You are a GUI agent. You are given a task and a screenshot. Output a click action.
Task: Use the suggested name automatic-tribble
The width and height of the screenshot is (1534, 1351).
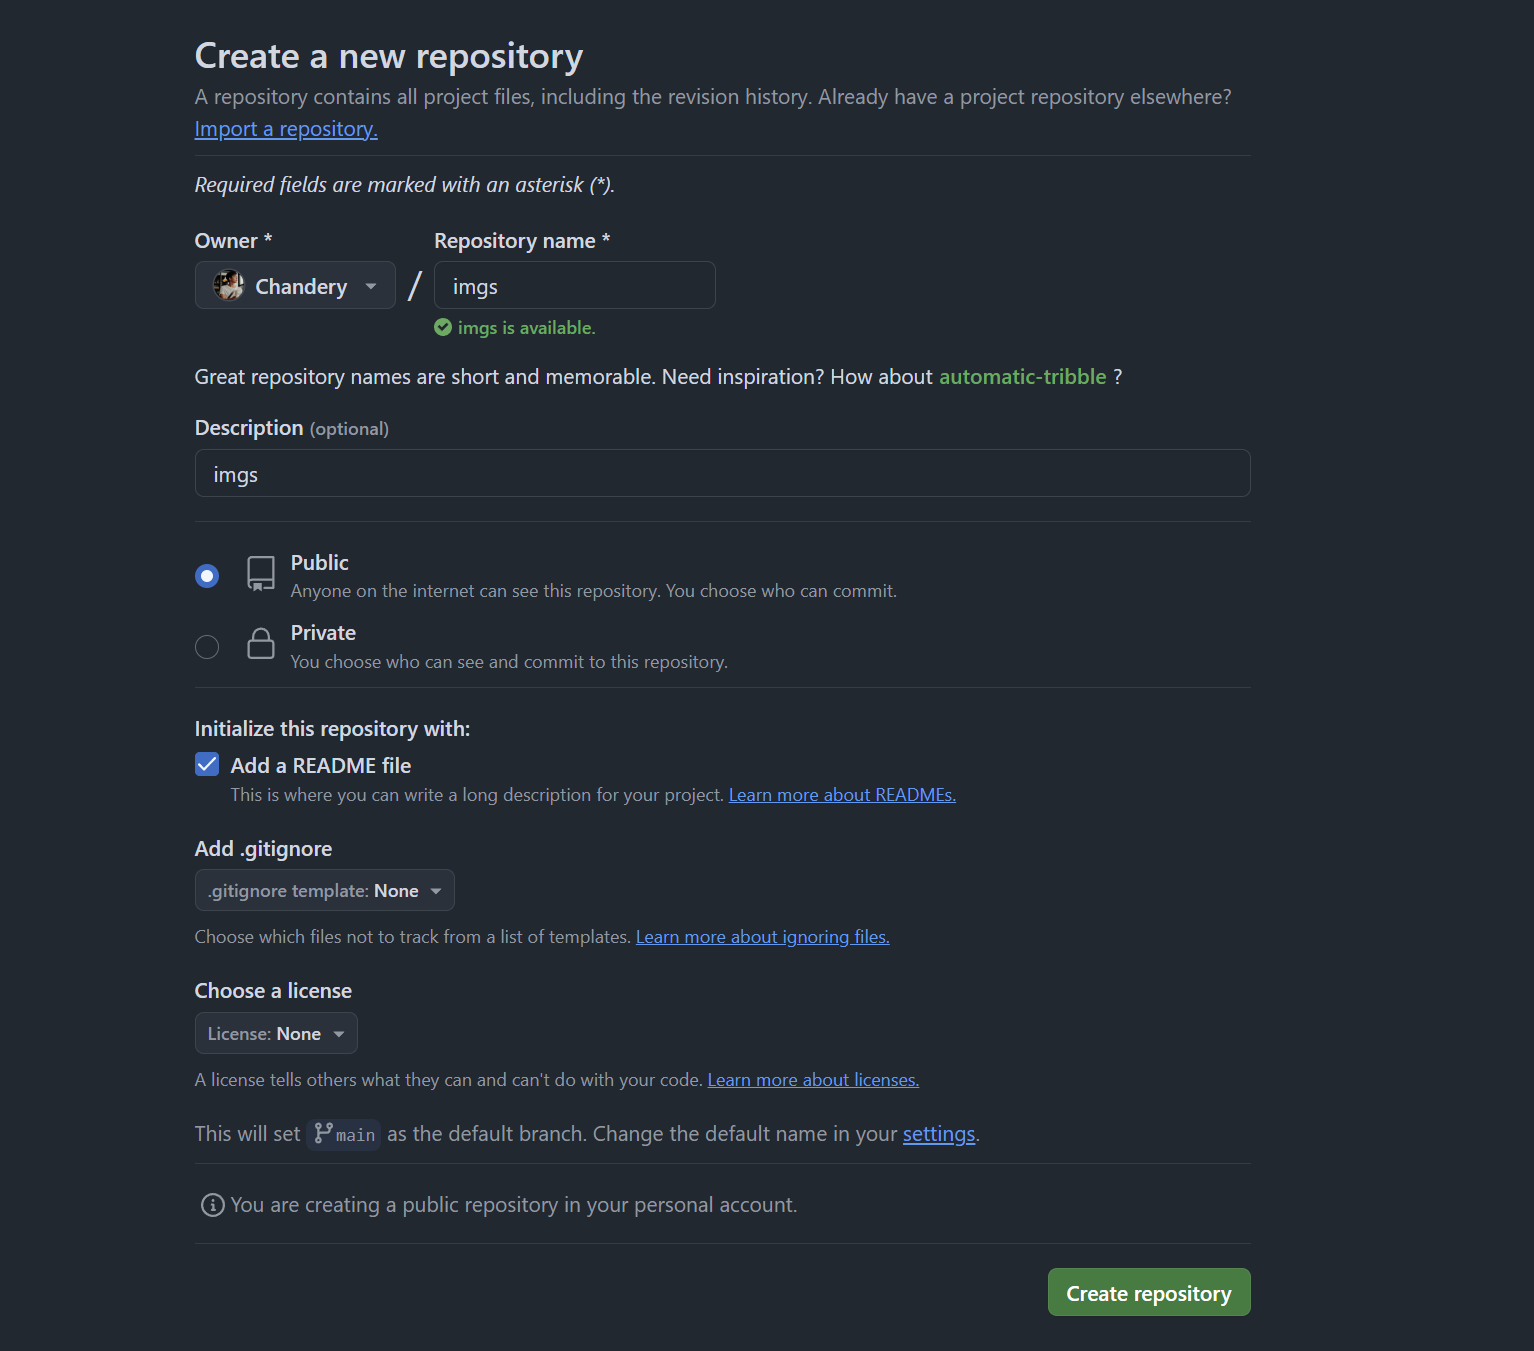[x=1022, y=377]
